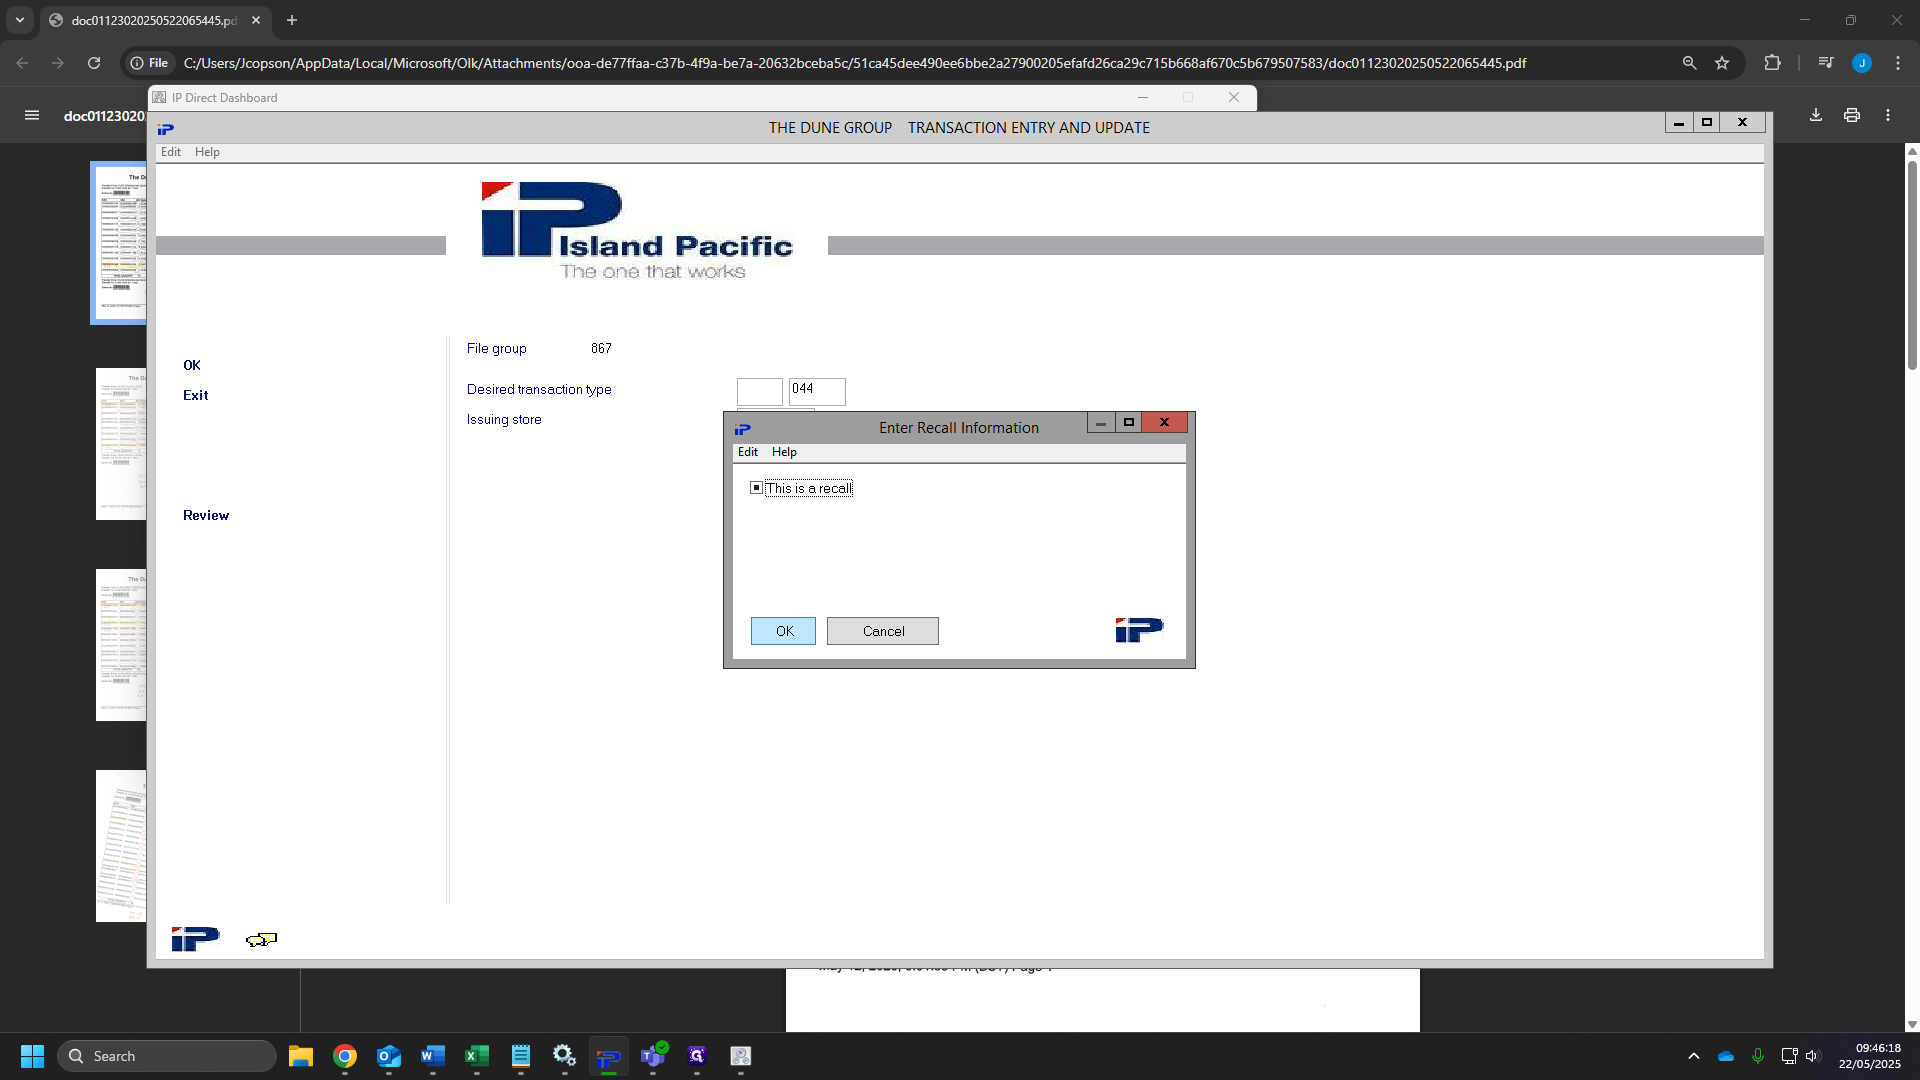
Task: Click the OneDrive tray icon
Action: 1726,1056
